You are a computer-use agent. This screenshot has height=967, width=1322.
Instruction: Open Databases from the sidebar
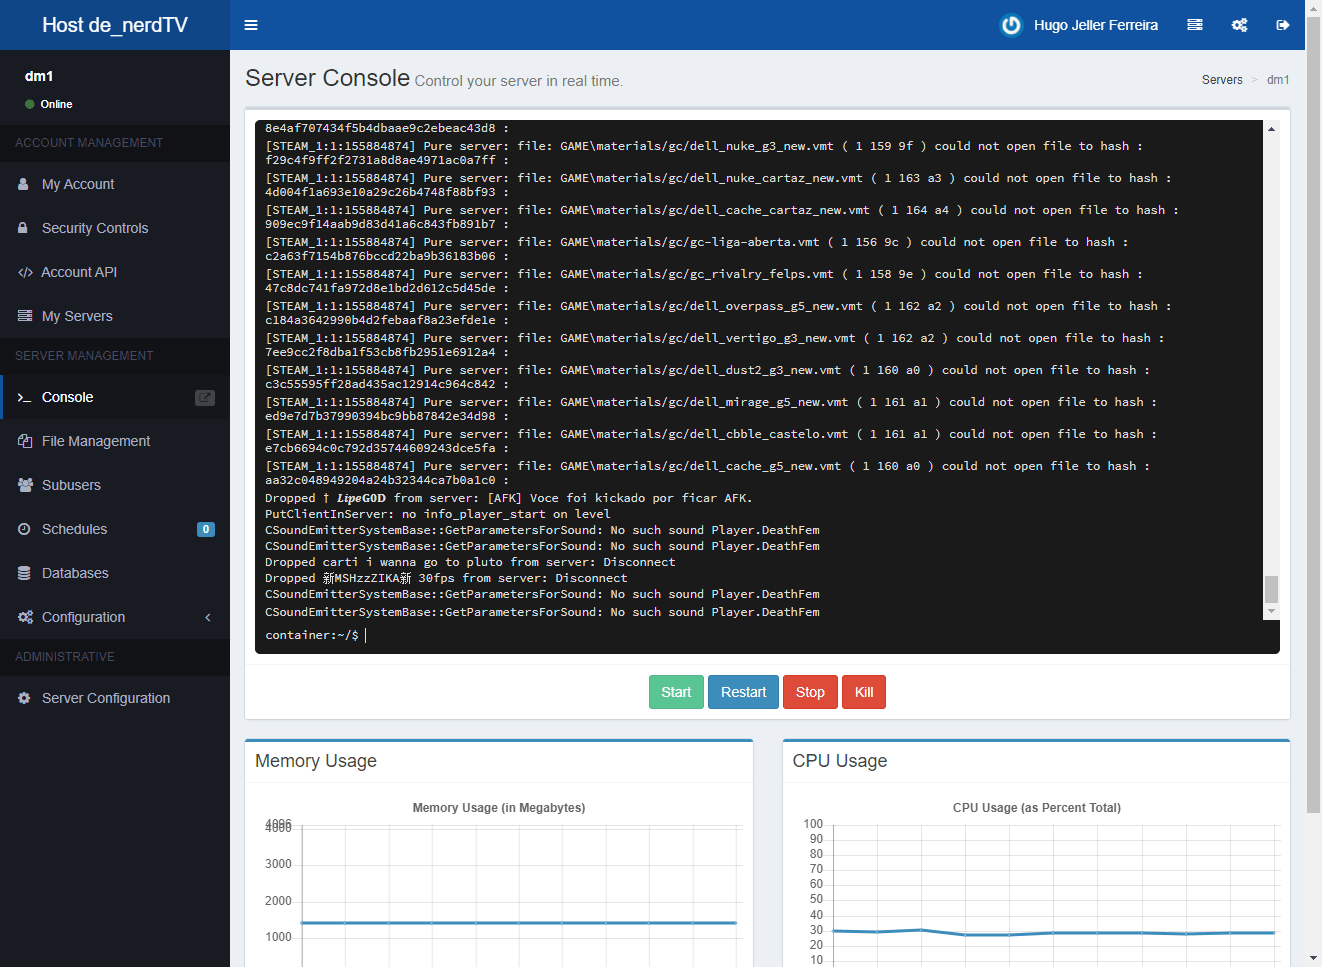tap(75, 573)
